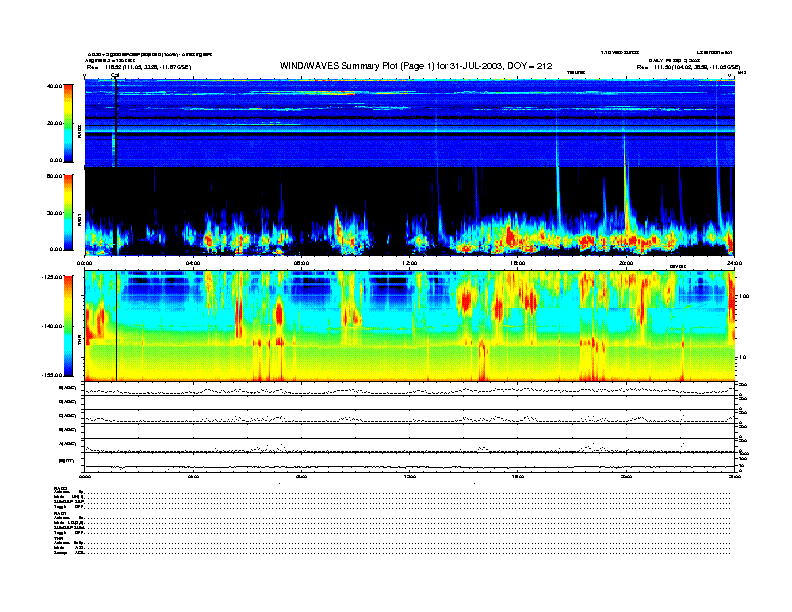Click the 20.00 label on RAD2 scale
This screenshot has height=612, width=792.
54,123
